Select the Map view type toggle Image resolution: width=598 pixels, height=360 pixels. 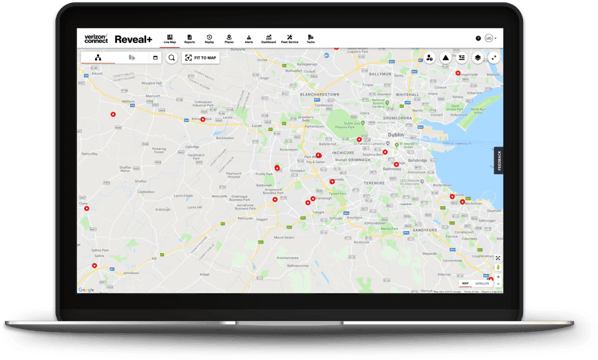(465, 284)
